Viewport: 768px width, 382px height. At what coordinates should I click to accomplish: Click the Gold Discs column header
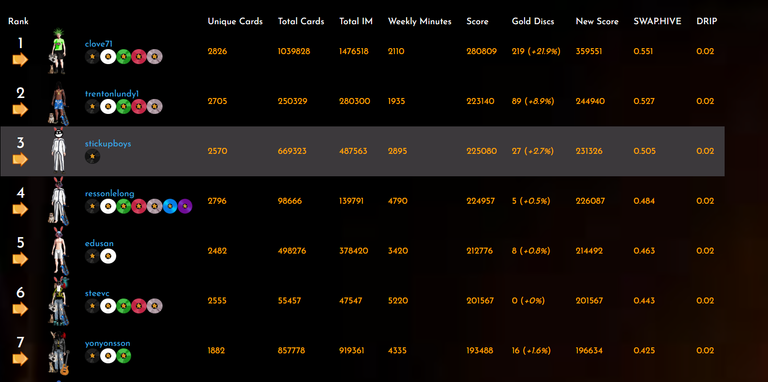tap(533, 22)
